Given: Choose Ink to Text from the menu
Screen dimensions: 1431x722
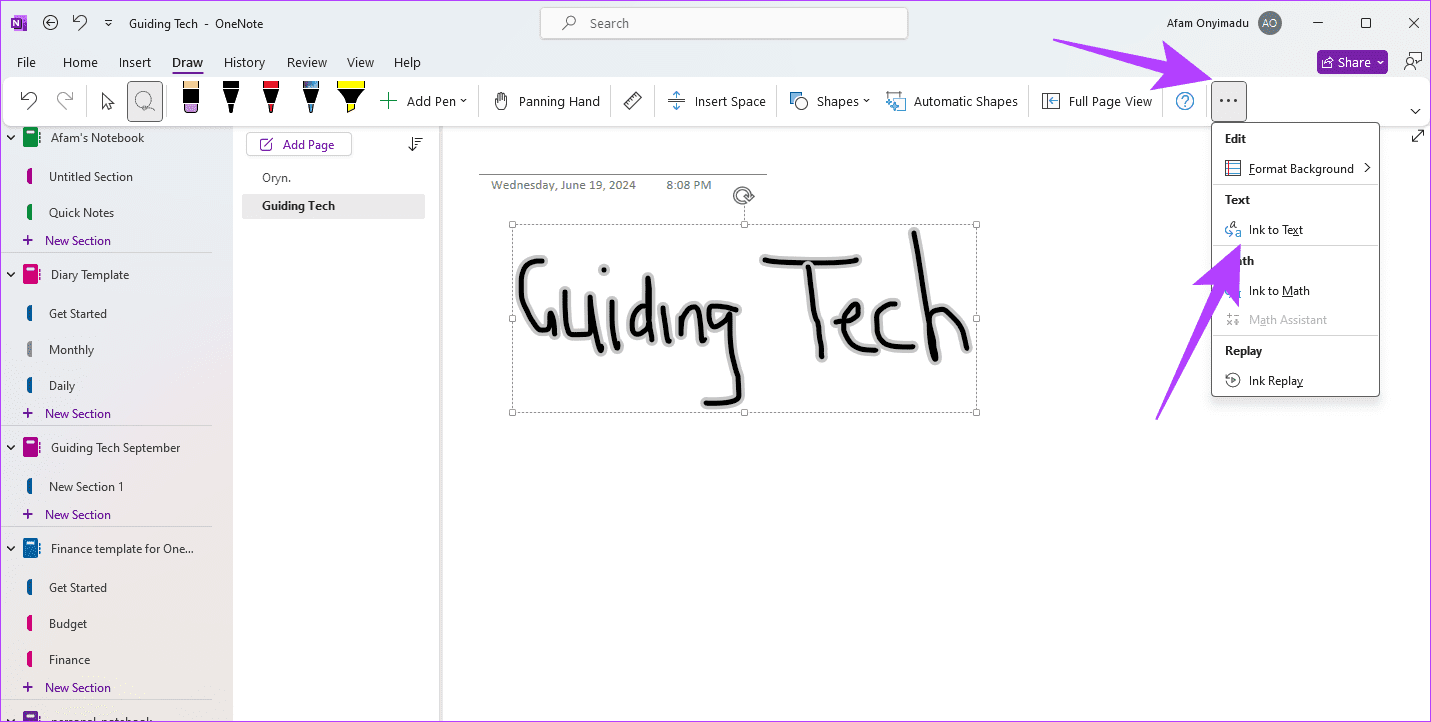Looking at the screenshot, I should coord(1277,229).
